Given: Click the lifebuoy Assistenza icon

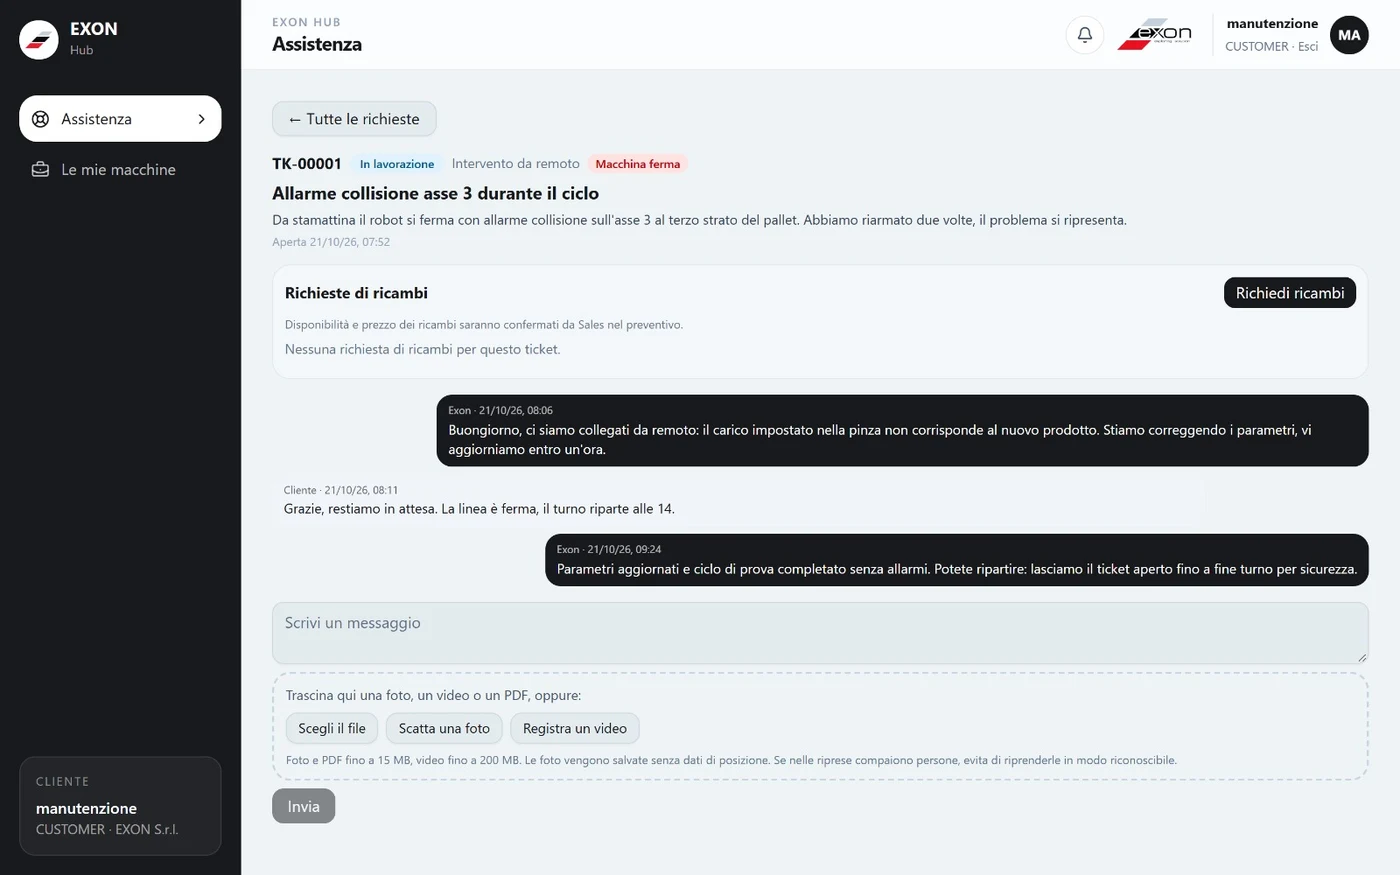Looking at the screenshot, I should 41,119.
